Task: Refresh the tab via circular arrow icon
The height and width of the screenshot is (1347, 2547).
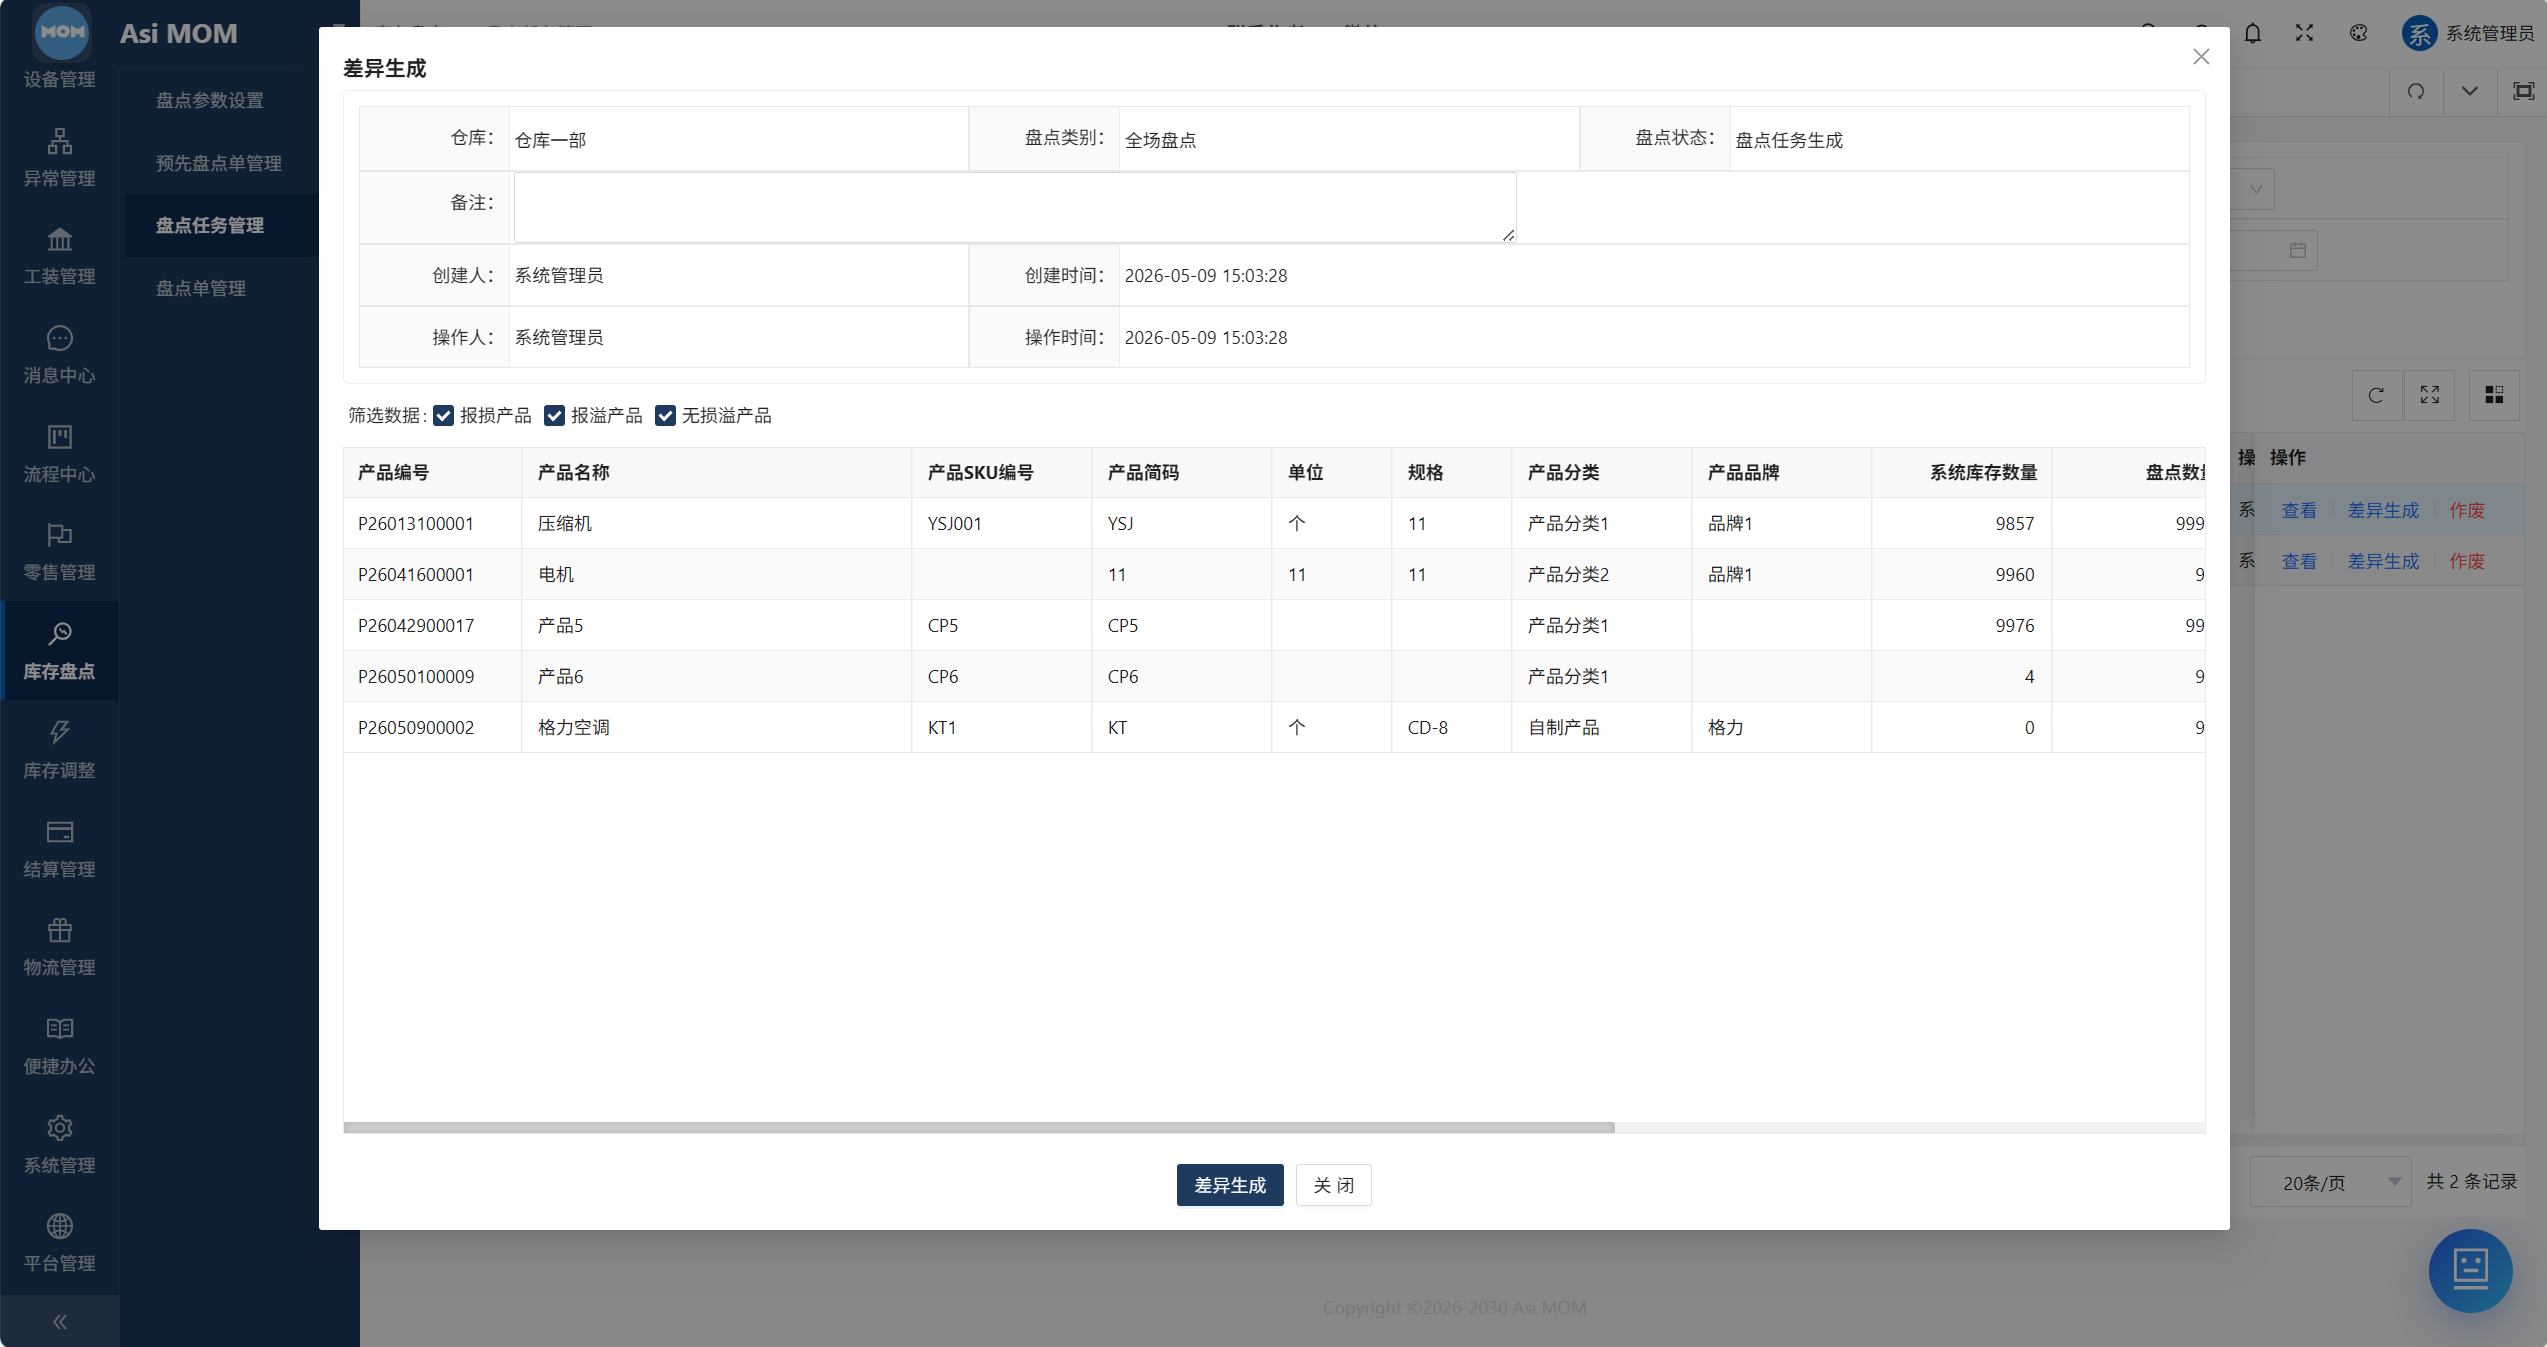Action: (2416, 92)
